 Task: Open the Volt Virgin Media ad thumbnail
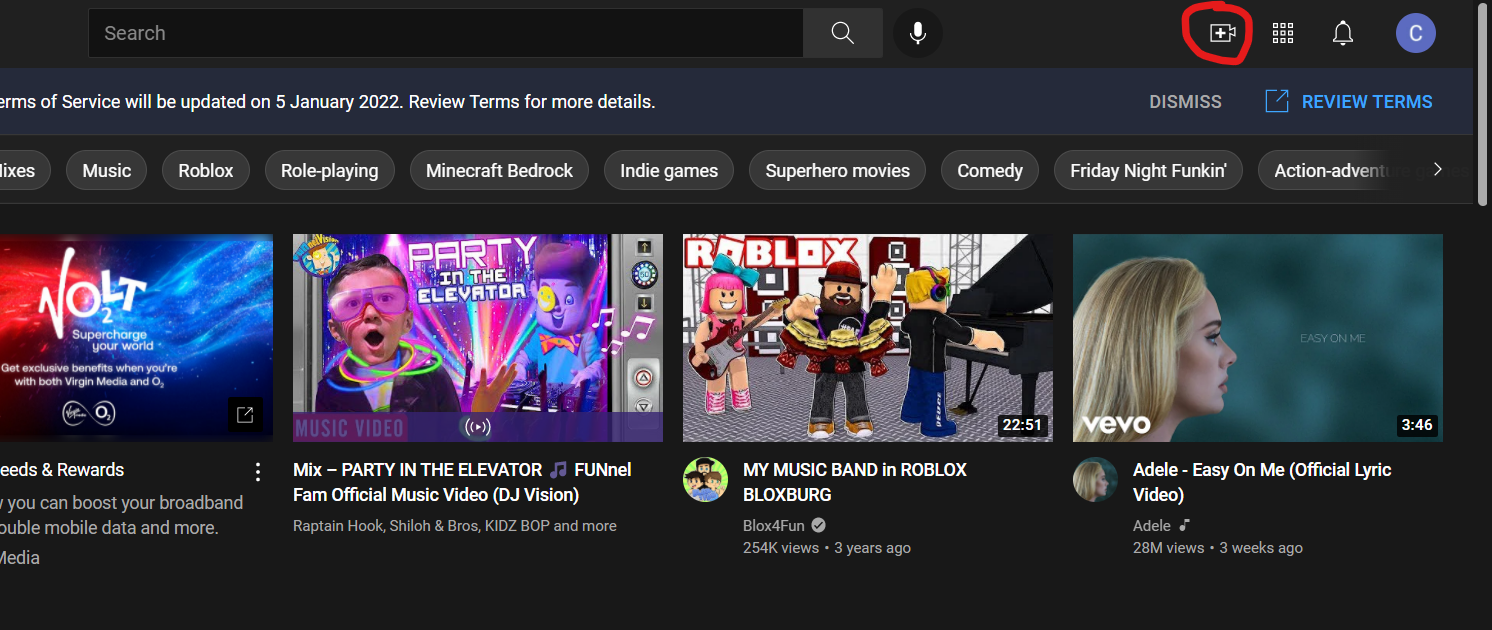point(136,338)
